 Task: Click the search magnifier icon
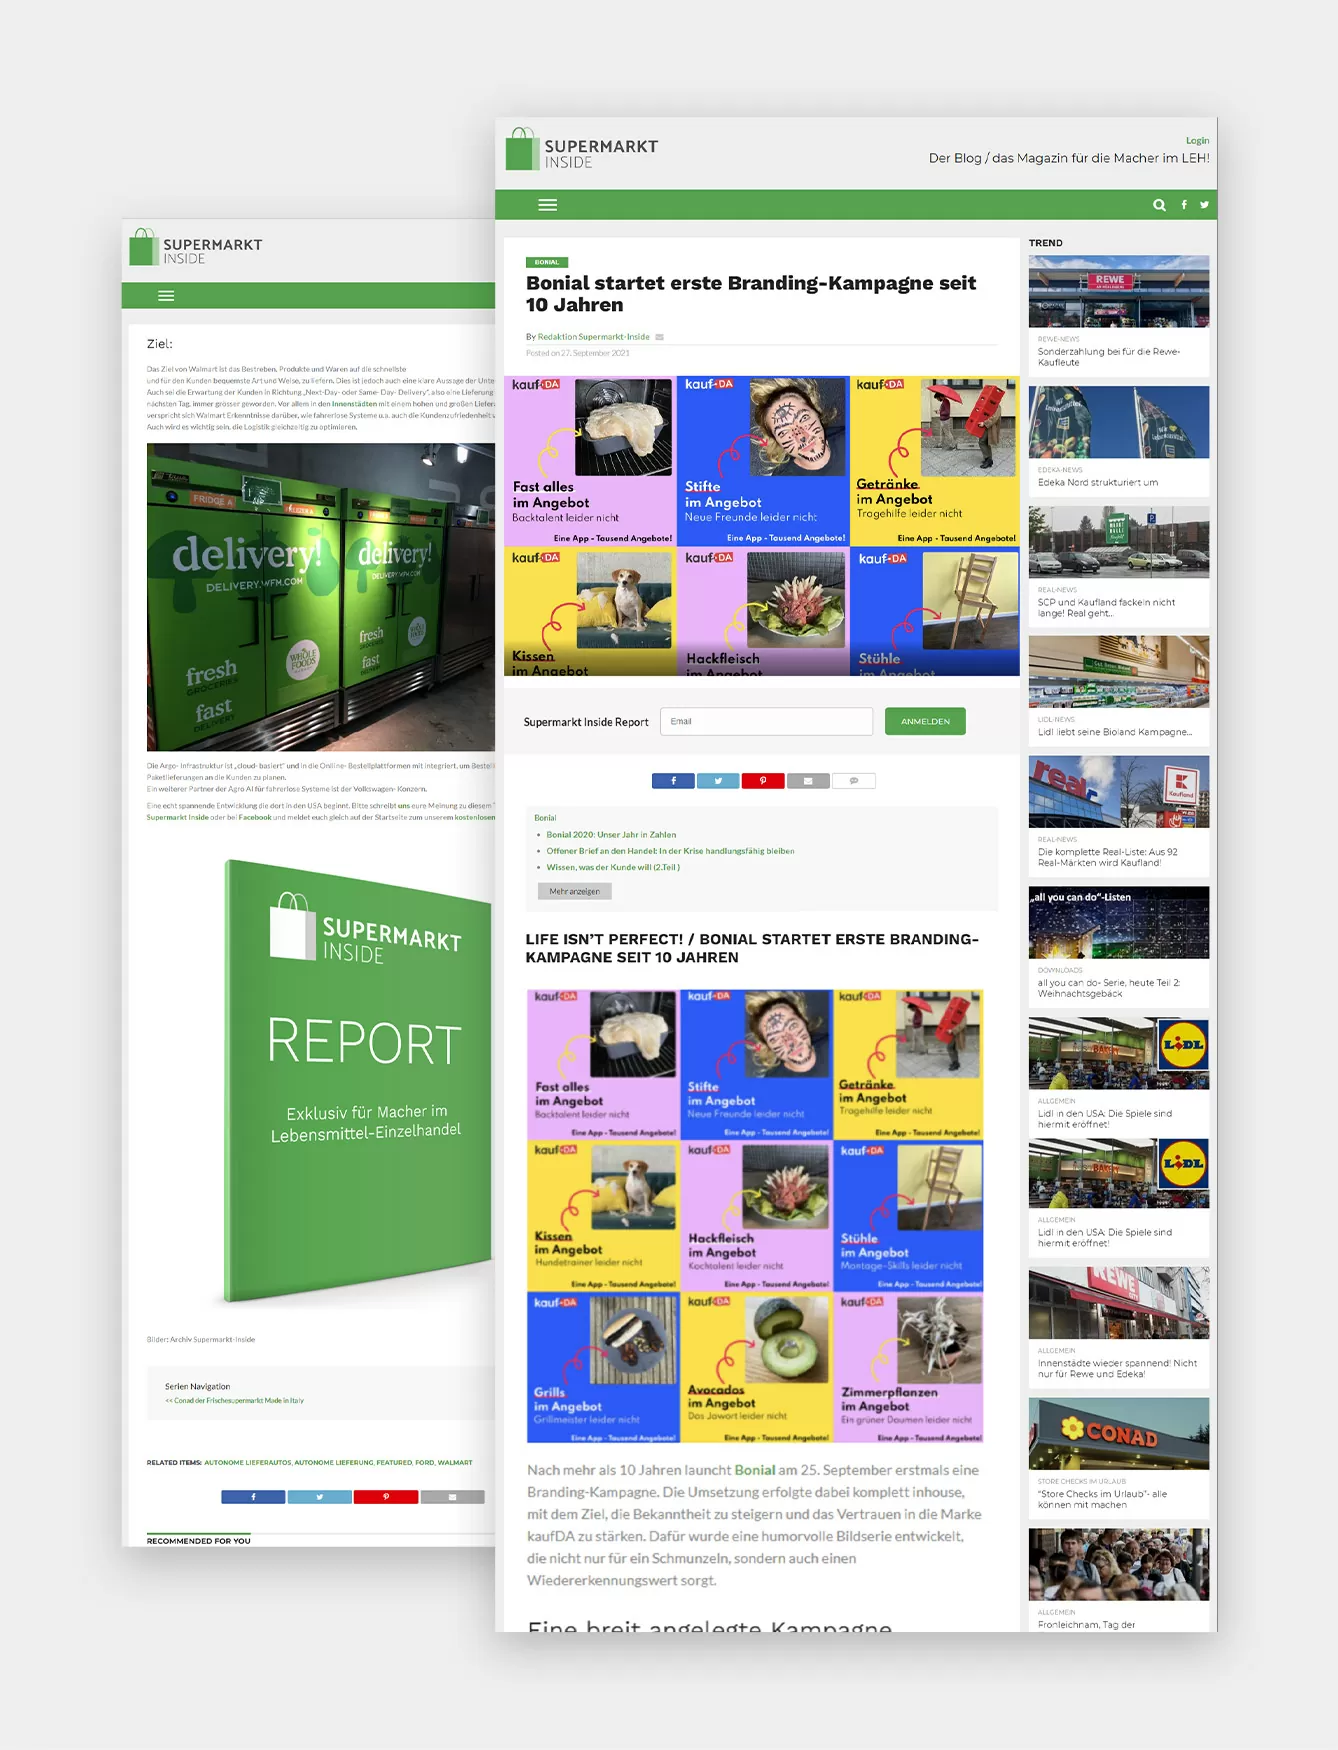[x=1159, y=205]
